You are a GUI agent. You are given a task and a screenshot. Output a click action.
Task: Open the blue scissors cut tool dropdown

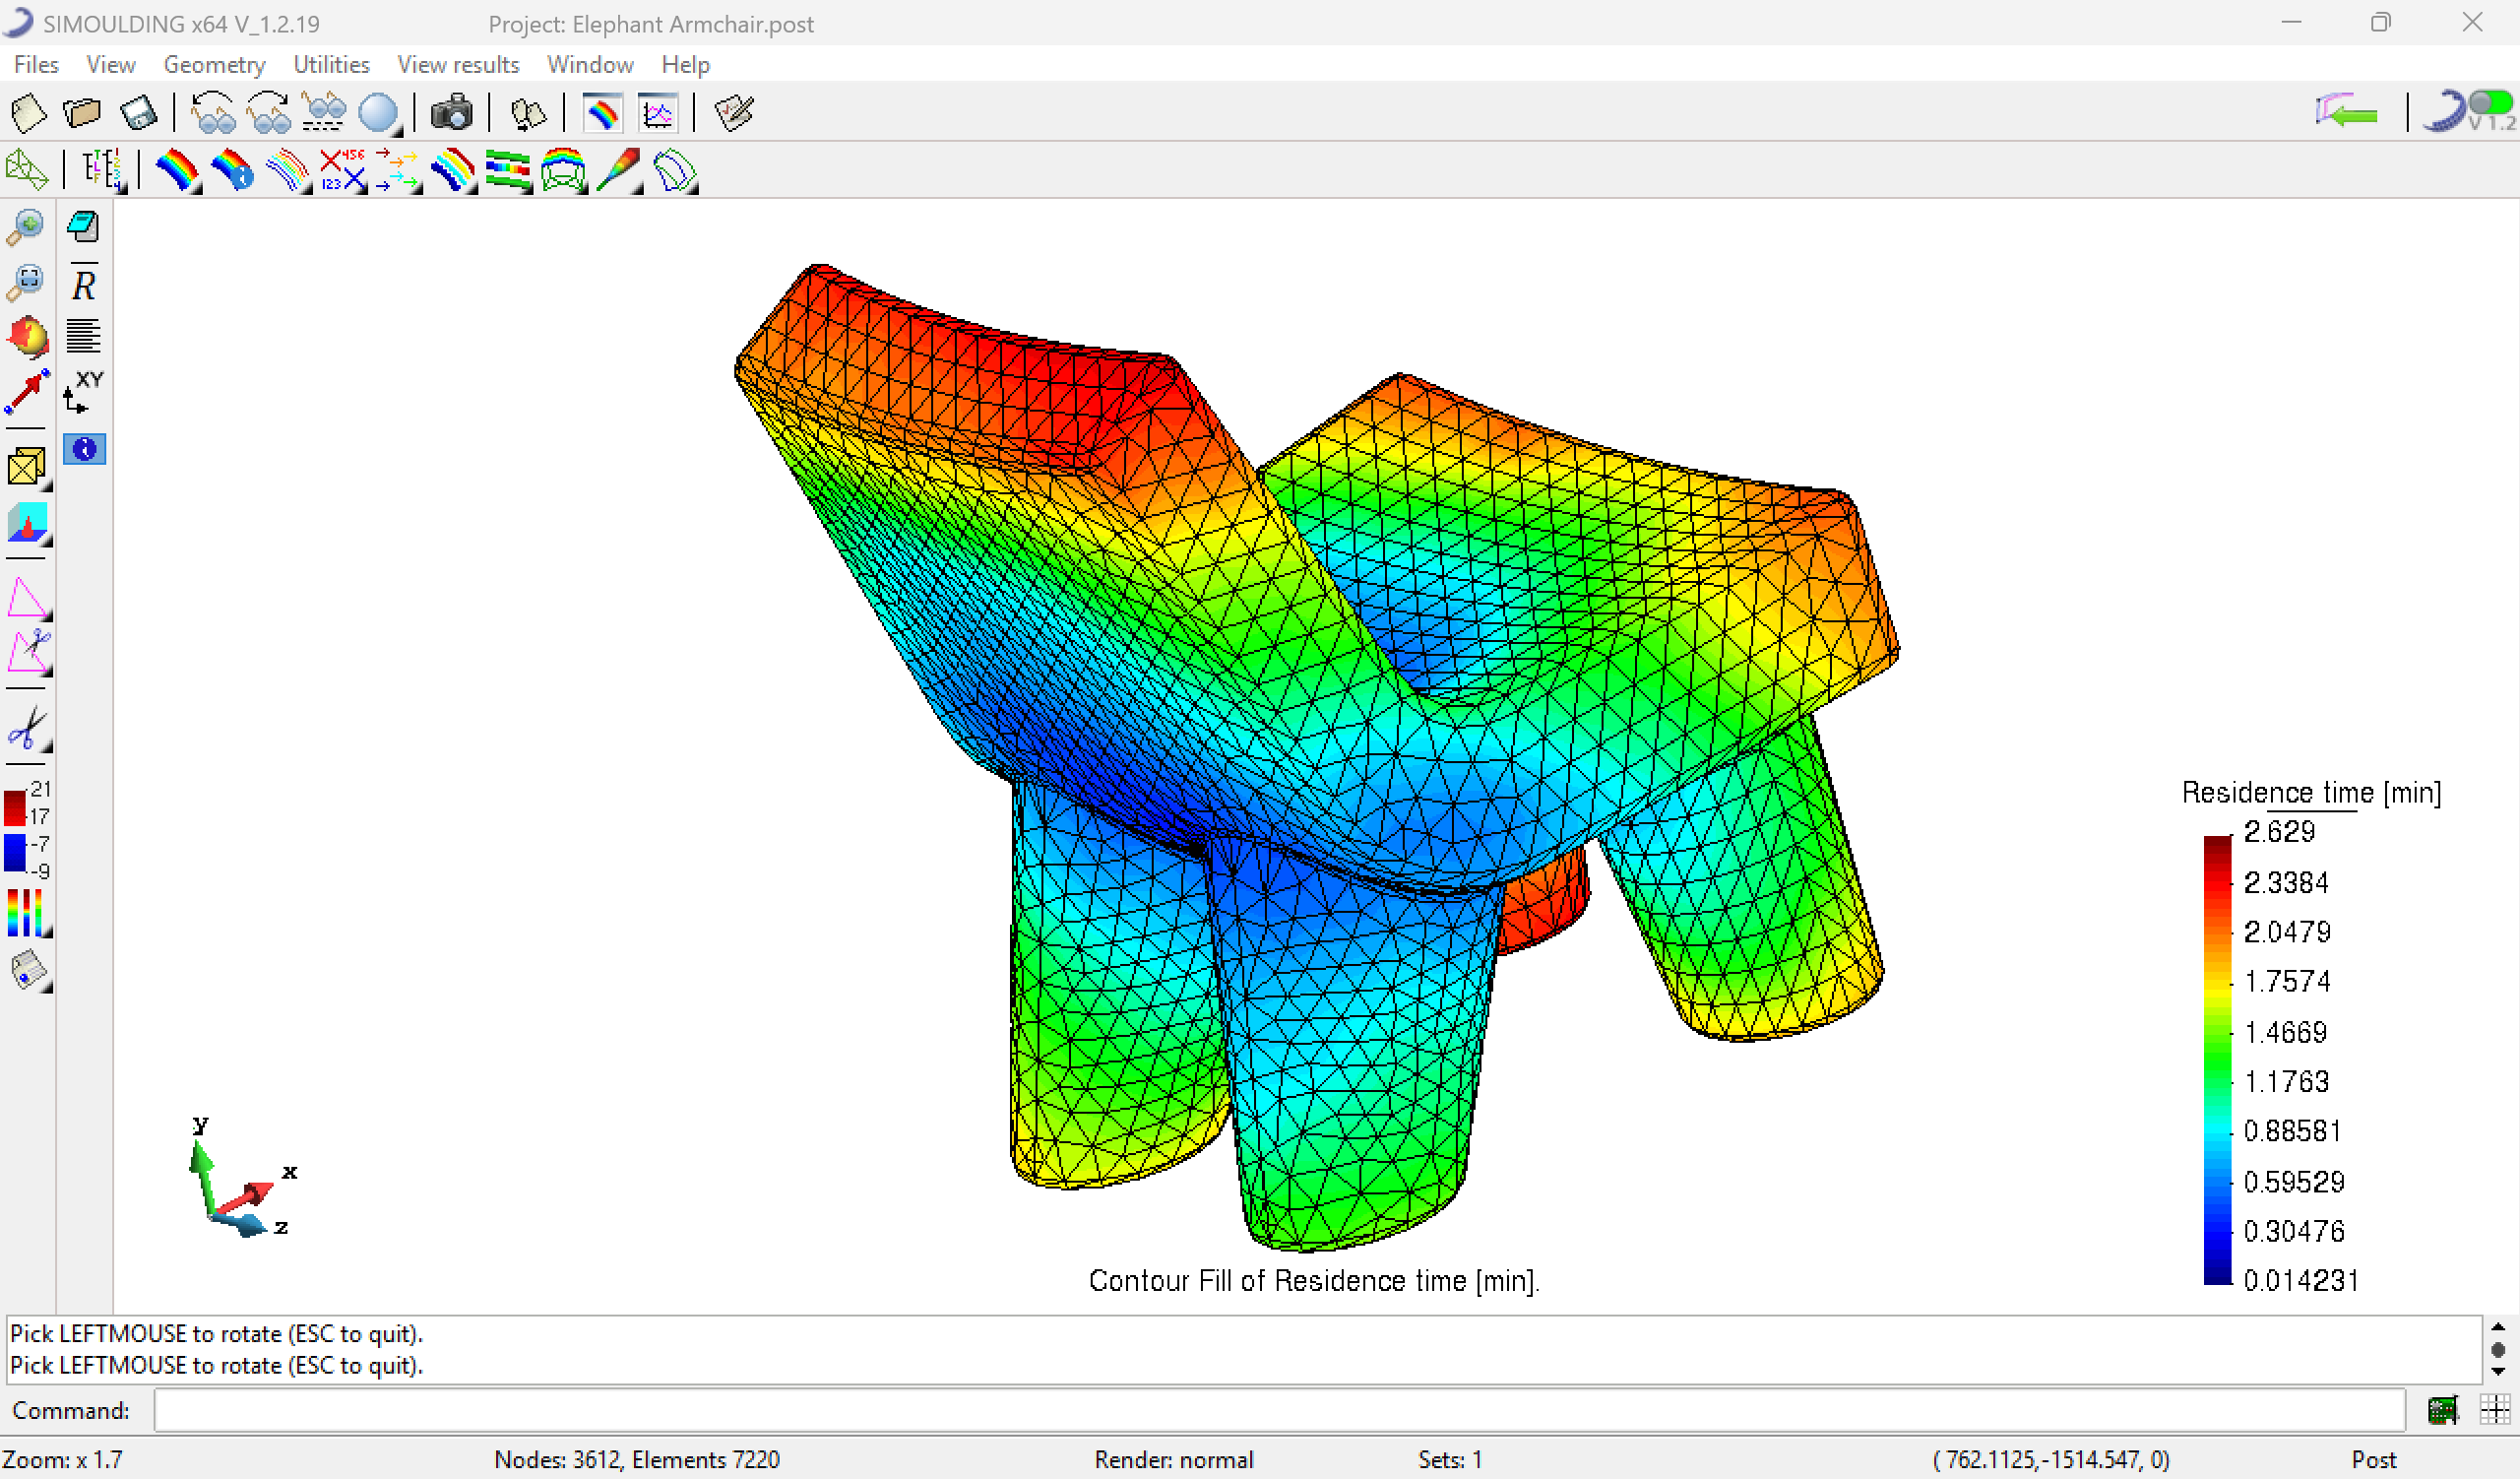[x=28, y=729]
